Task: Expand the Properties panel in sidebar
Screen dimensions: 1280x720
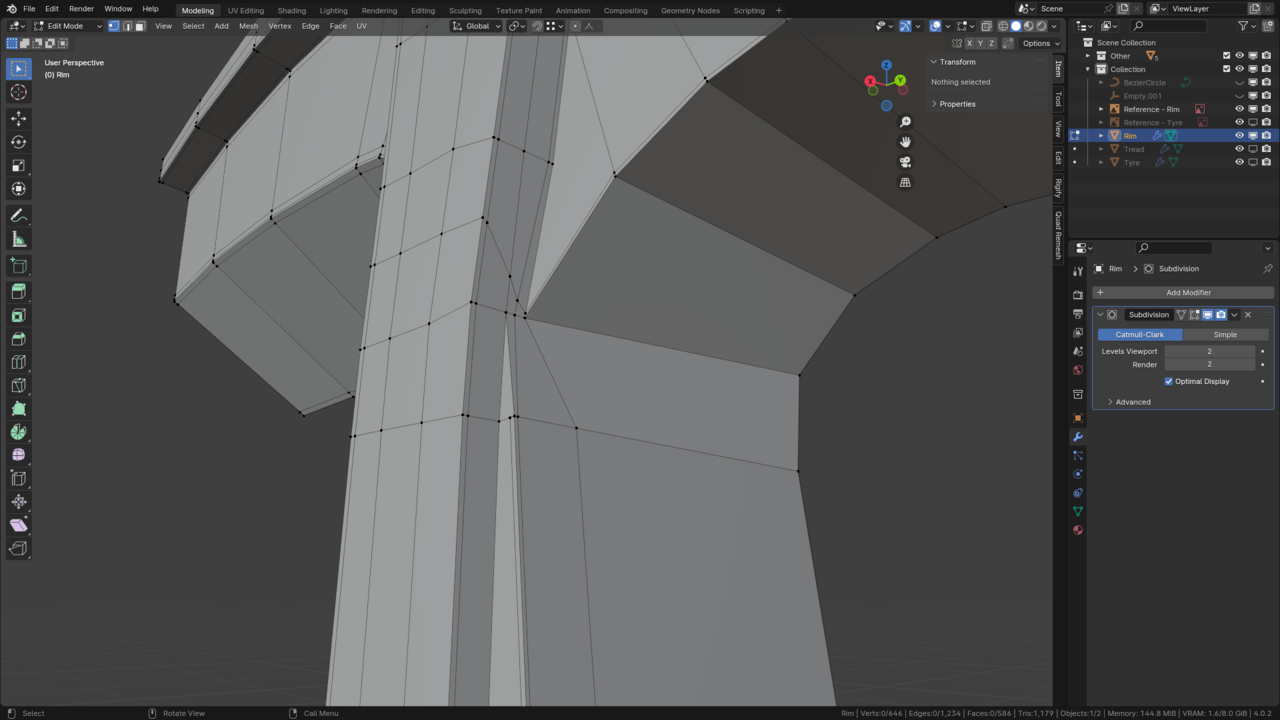Action: click(957, 104)
